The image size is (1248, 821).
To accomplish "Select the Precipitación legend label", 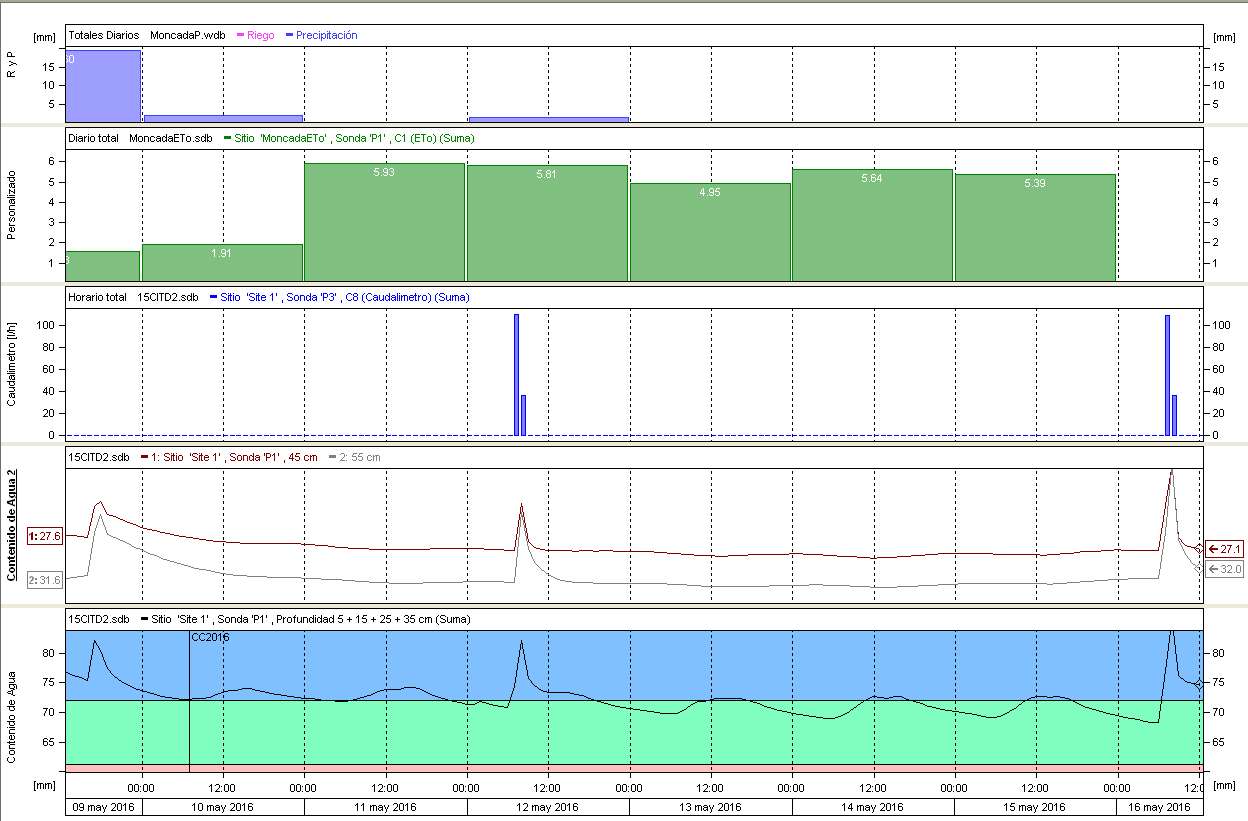I will pyautogui.click(x=327, y=35).
